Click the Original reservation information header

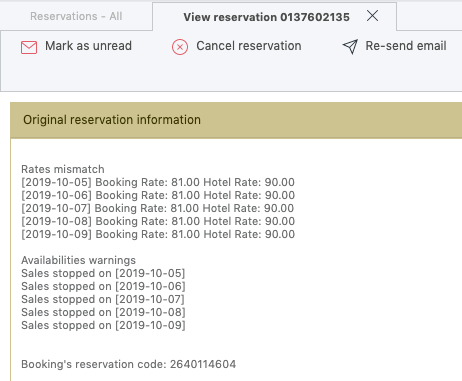(236, 120)
